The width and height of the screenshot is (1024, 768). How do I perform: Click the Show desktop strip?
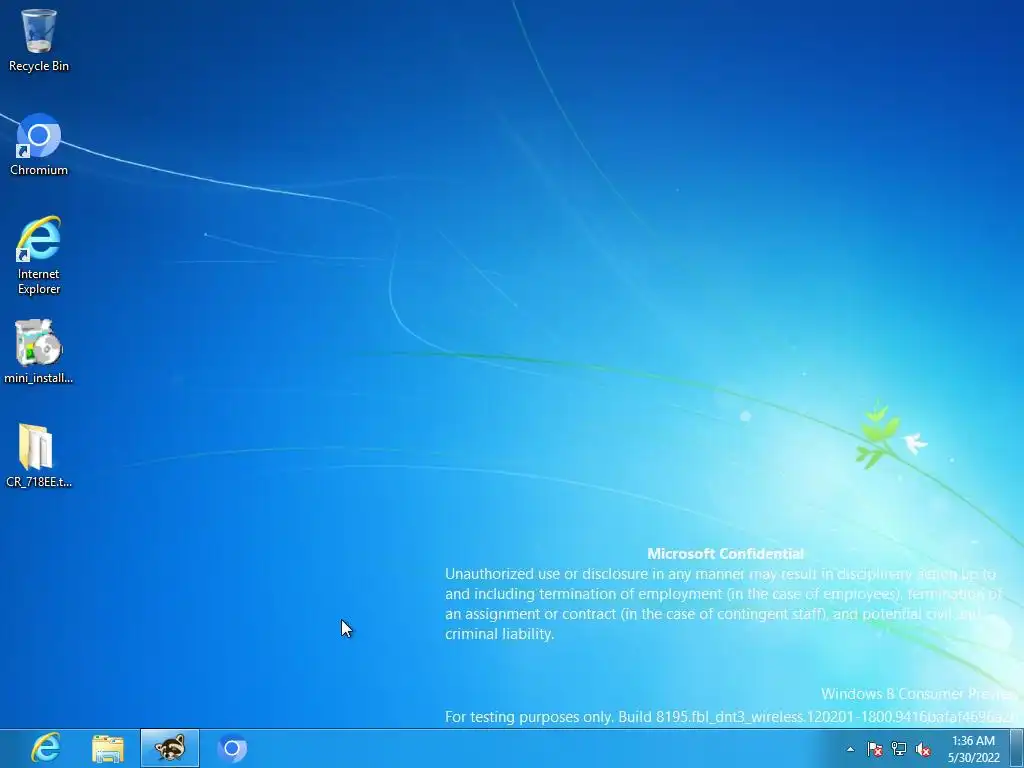coord(1016,748)
